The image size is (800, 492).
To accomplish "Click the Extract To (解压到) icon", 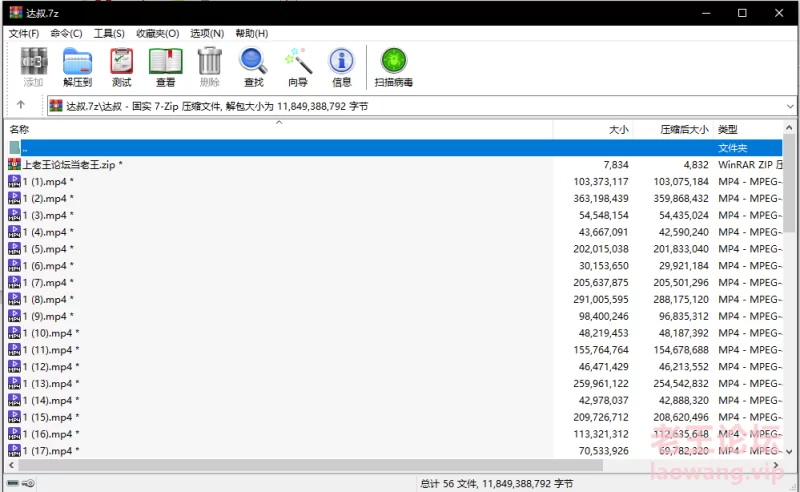I will pyautogui.click(x=78, y=61).
